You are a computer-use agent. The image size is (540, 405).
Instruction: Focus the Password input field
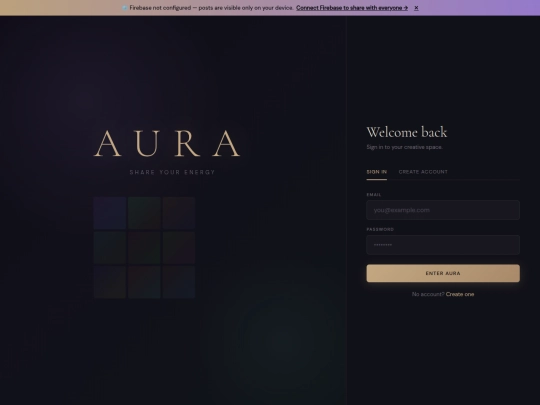coord(443,245)
